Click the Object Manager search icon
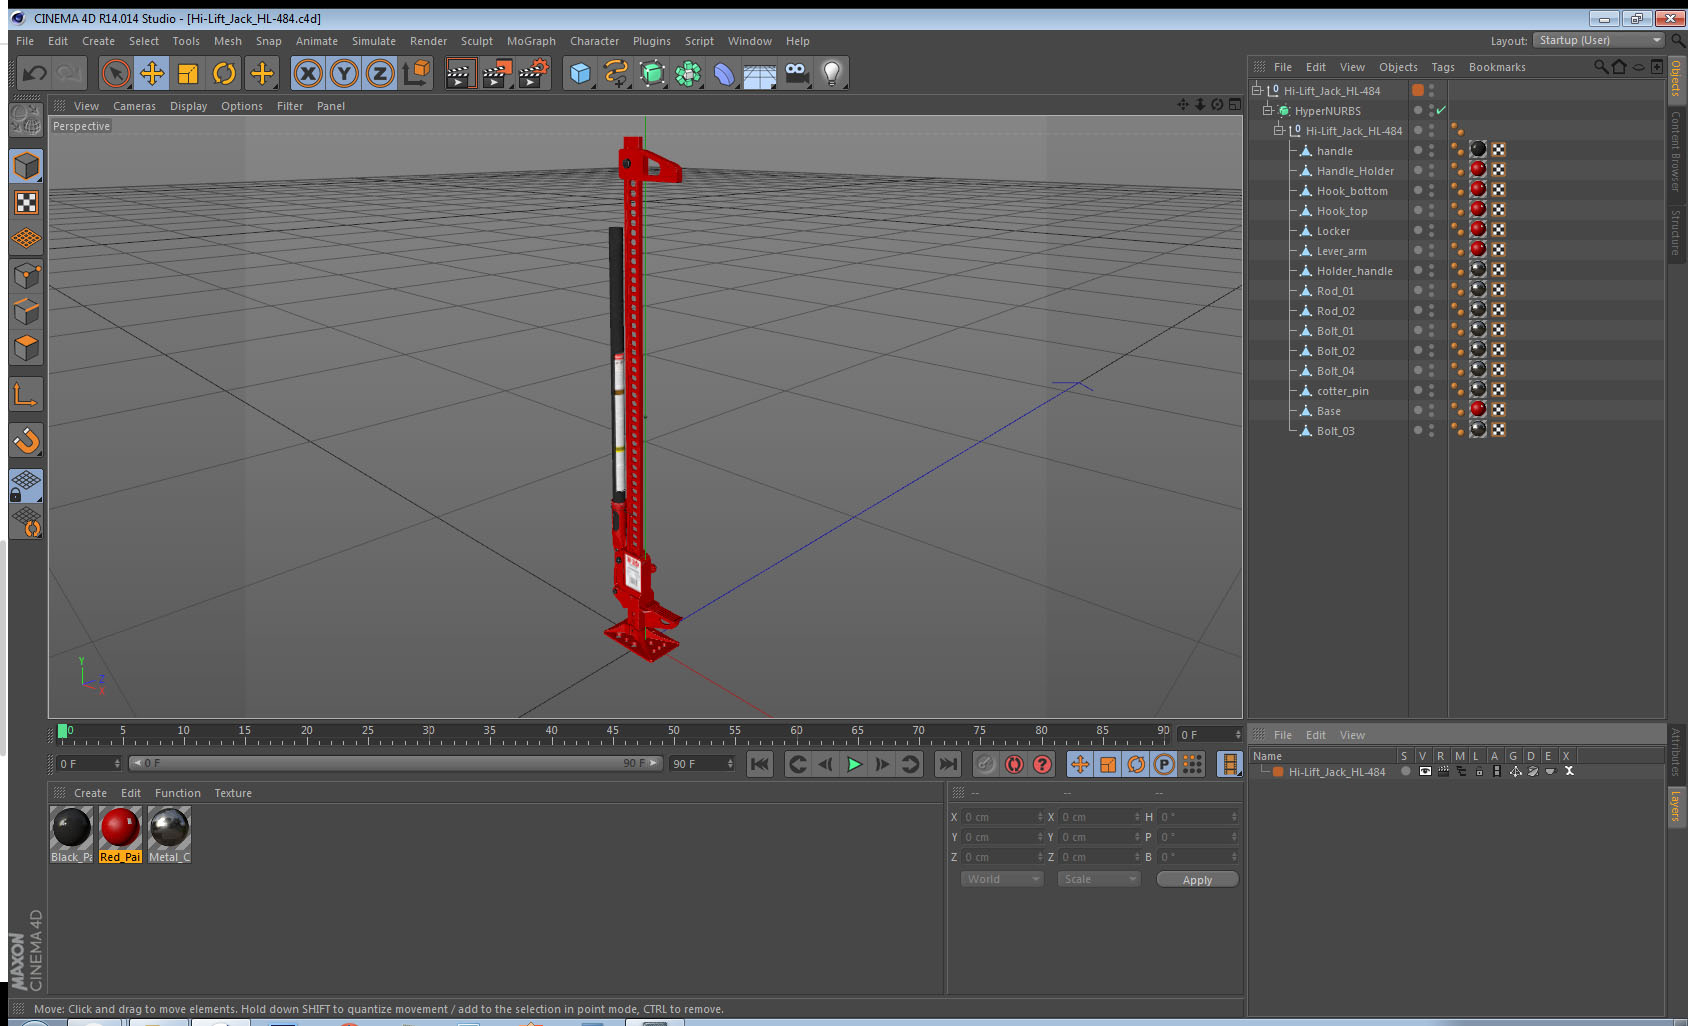The height and width of the screenshot is (1026, 1688). point(1601,67)
